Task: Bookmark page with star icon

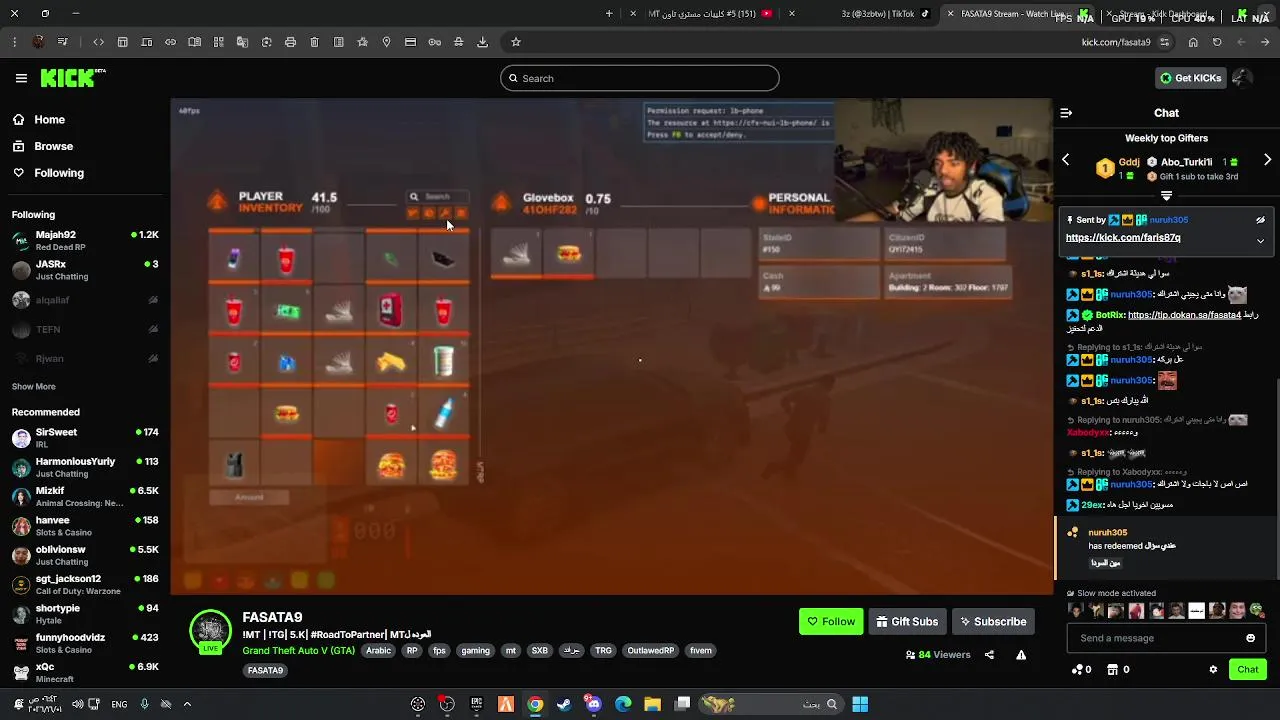Action: 516,42
